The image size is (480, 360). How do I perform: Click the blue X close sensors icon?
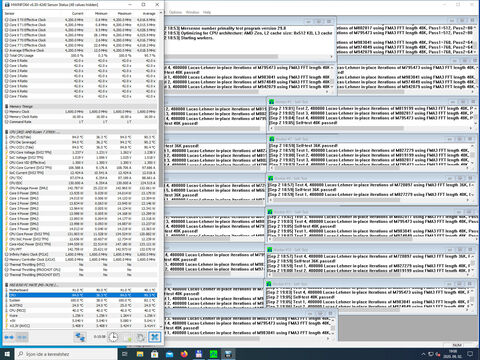click(x=154, y=337)
